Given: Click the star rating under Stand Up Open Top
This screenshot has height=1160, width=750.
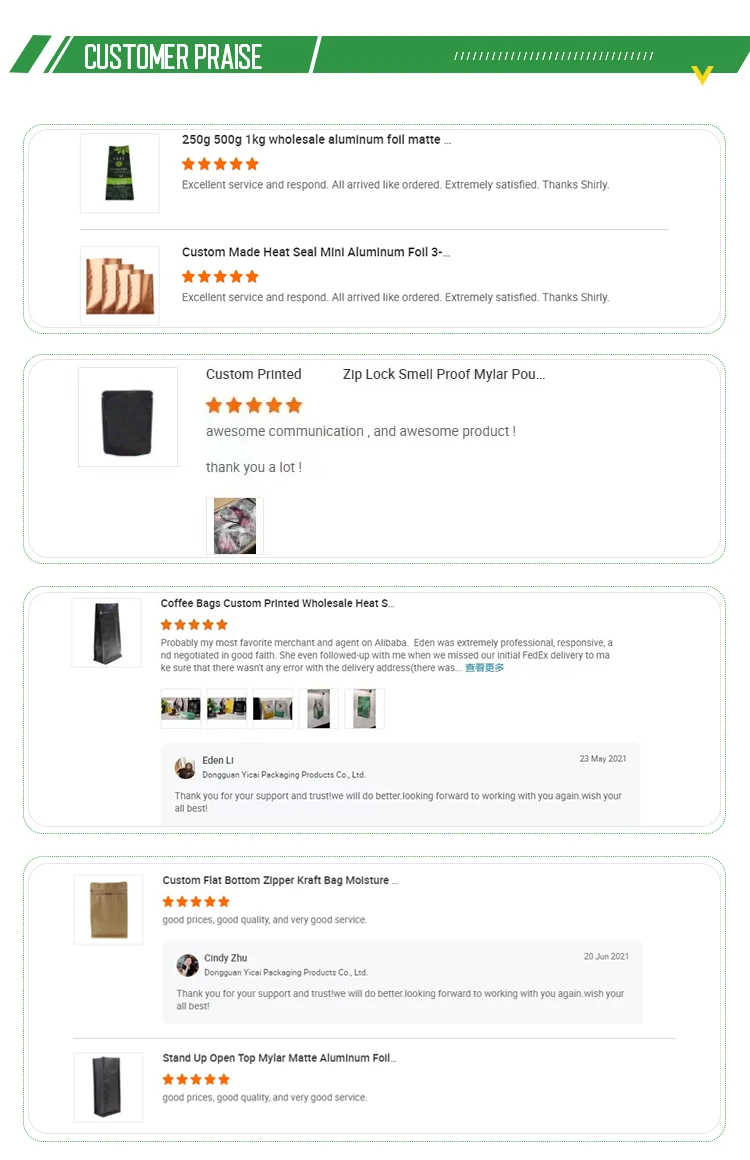Looking at the screenshot, I should (x=196, y=1079).
